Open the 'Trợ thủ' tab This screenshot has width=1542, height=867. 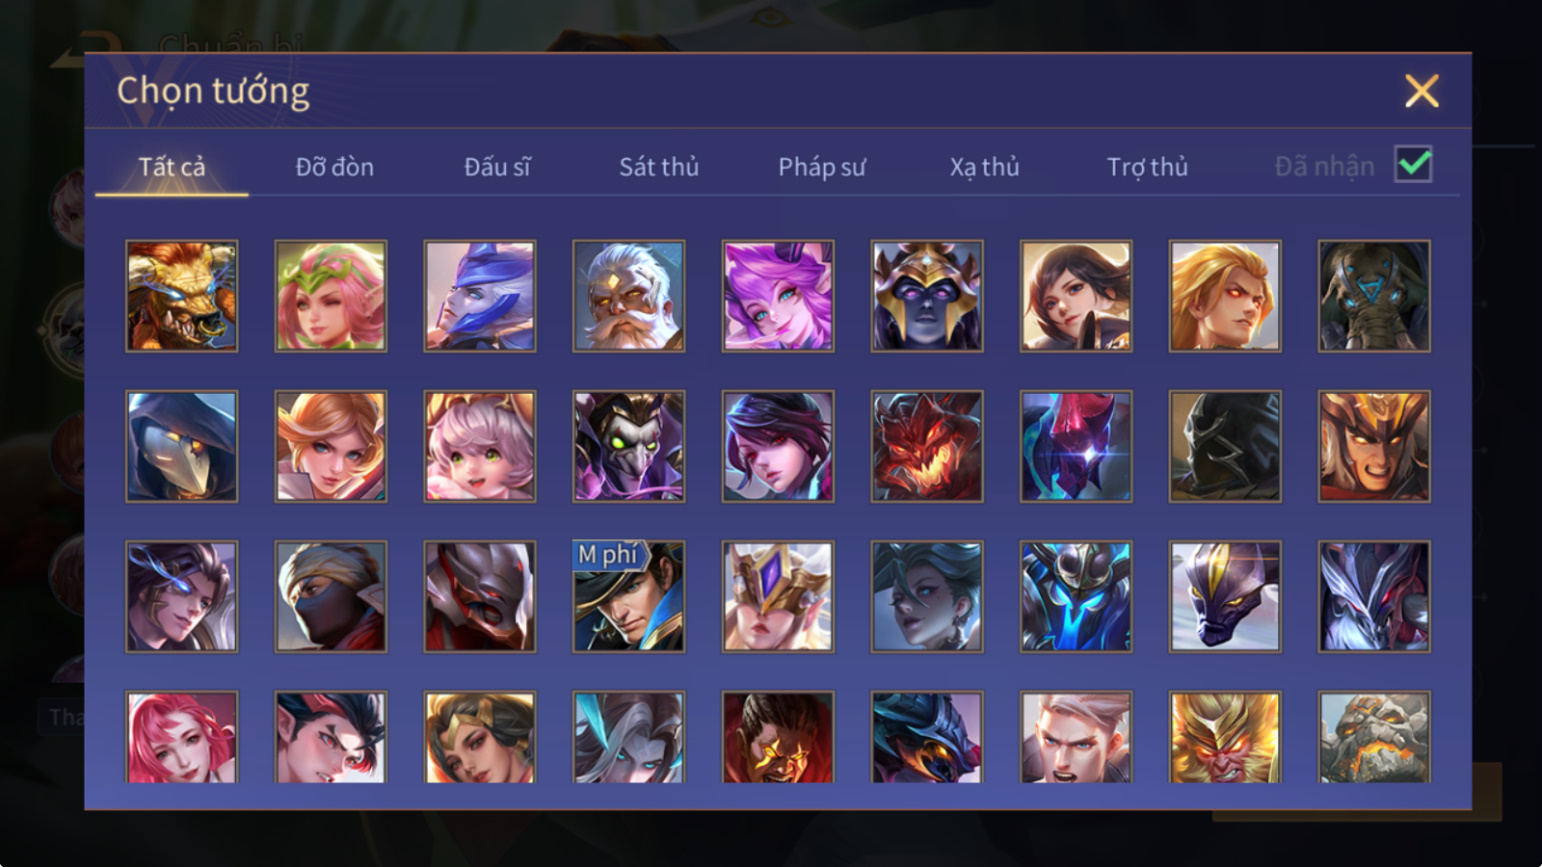pyautogui.click(x=1148, y=167)
